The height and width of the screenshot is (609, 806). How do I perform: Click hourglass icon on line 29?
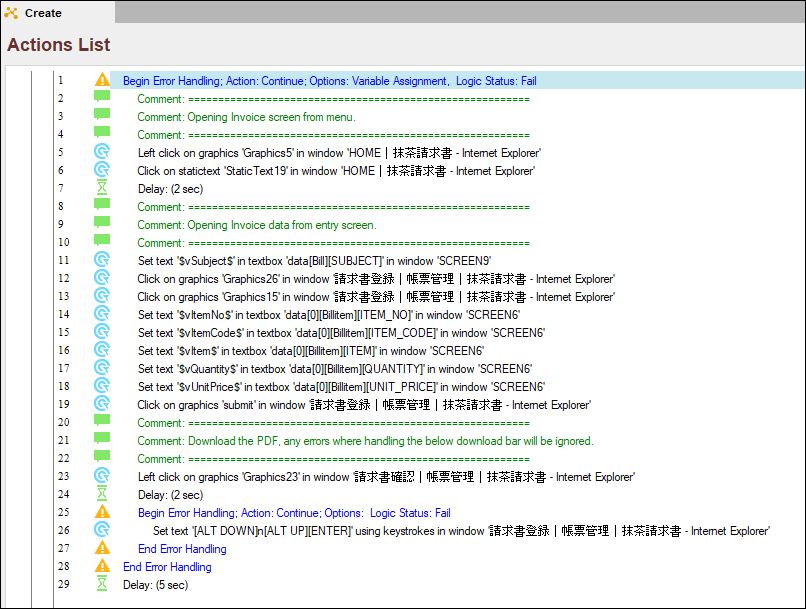(102, 585)
